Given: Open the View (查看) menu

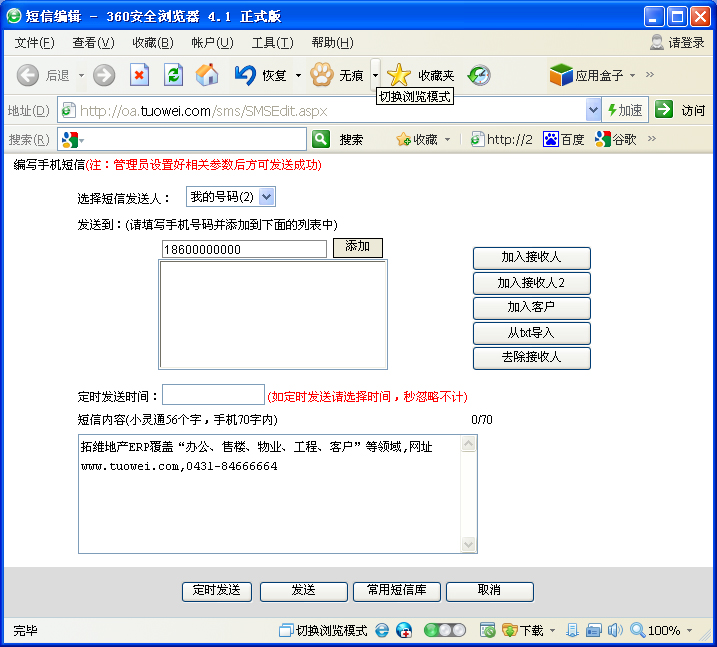Looking at the screenshot, I should pyautogui.click(x=93, y=43).
